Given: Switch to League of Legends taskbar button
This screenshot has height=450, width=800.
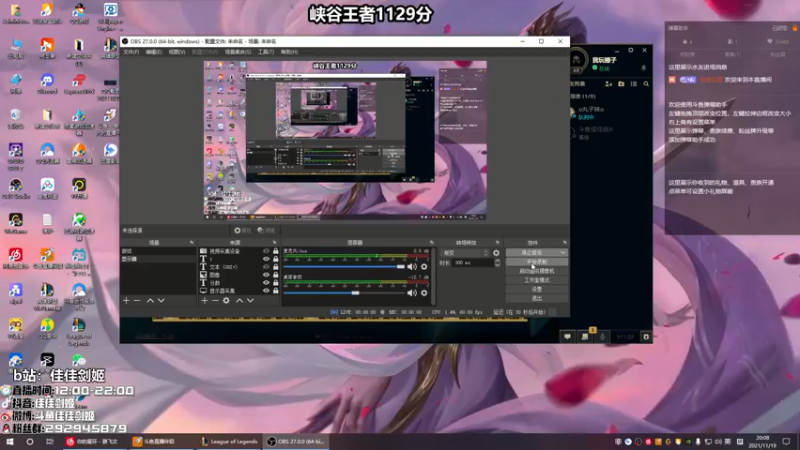Looking at the screenshot, I should [229, 441].
